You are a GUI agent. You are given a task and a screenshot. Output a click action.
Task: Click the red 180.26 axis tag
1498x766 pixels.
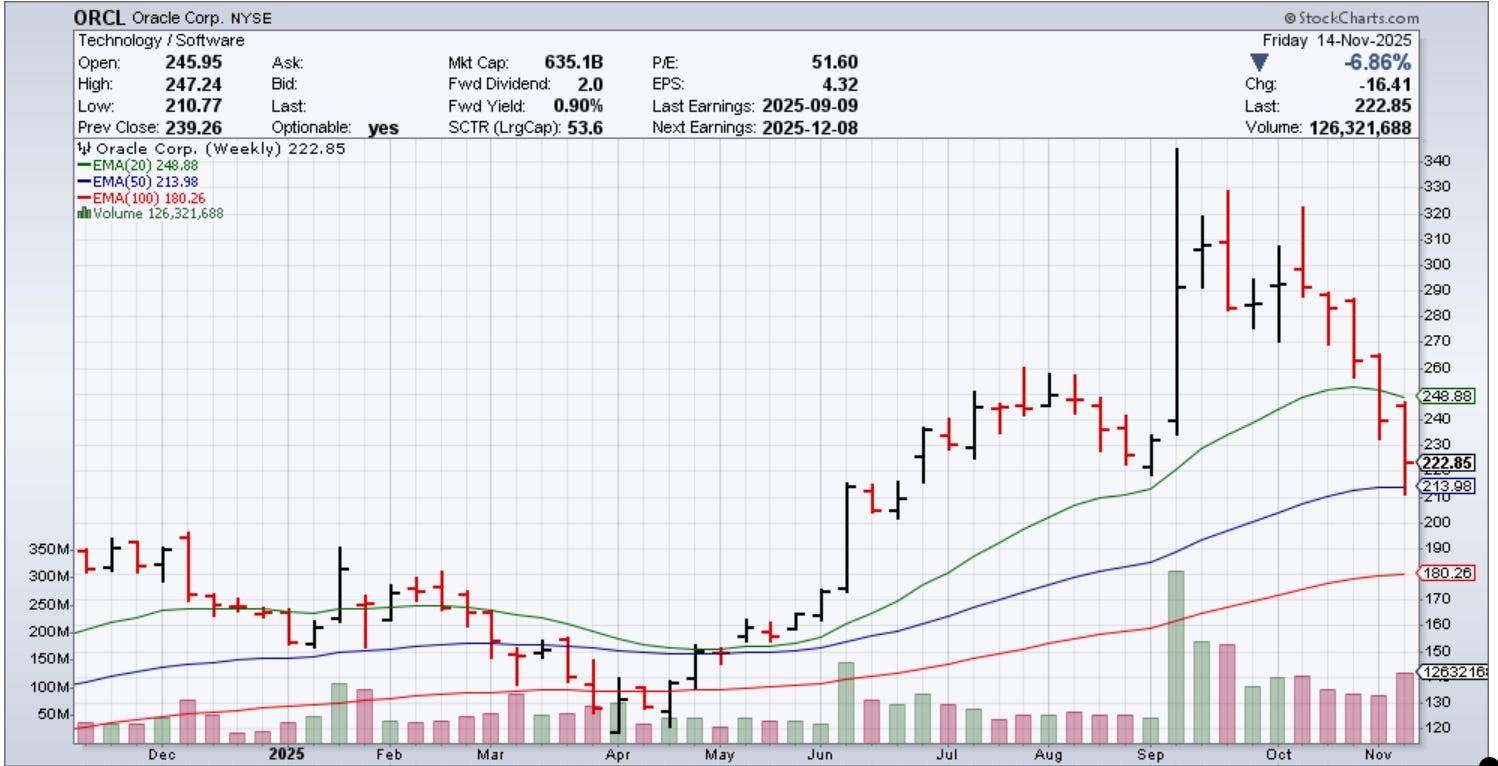tap(1448, 573)
